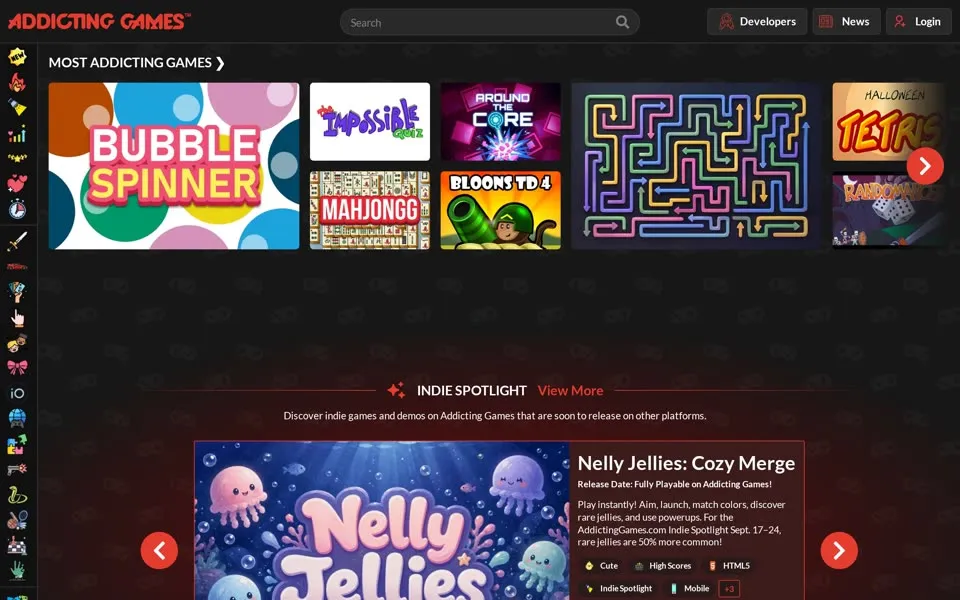Click the globe with gamepad icon
Viewport: 960px width, 600px height.
pyautogui.click(x=17, y=418)
